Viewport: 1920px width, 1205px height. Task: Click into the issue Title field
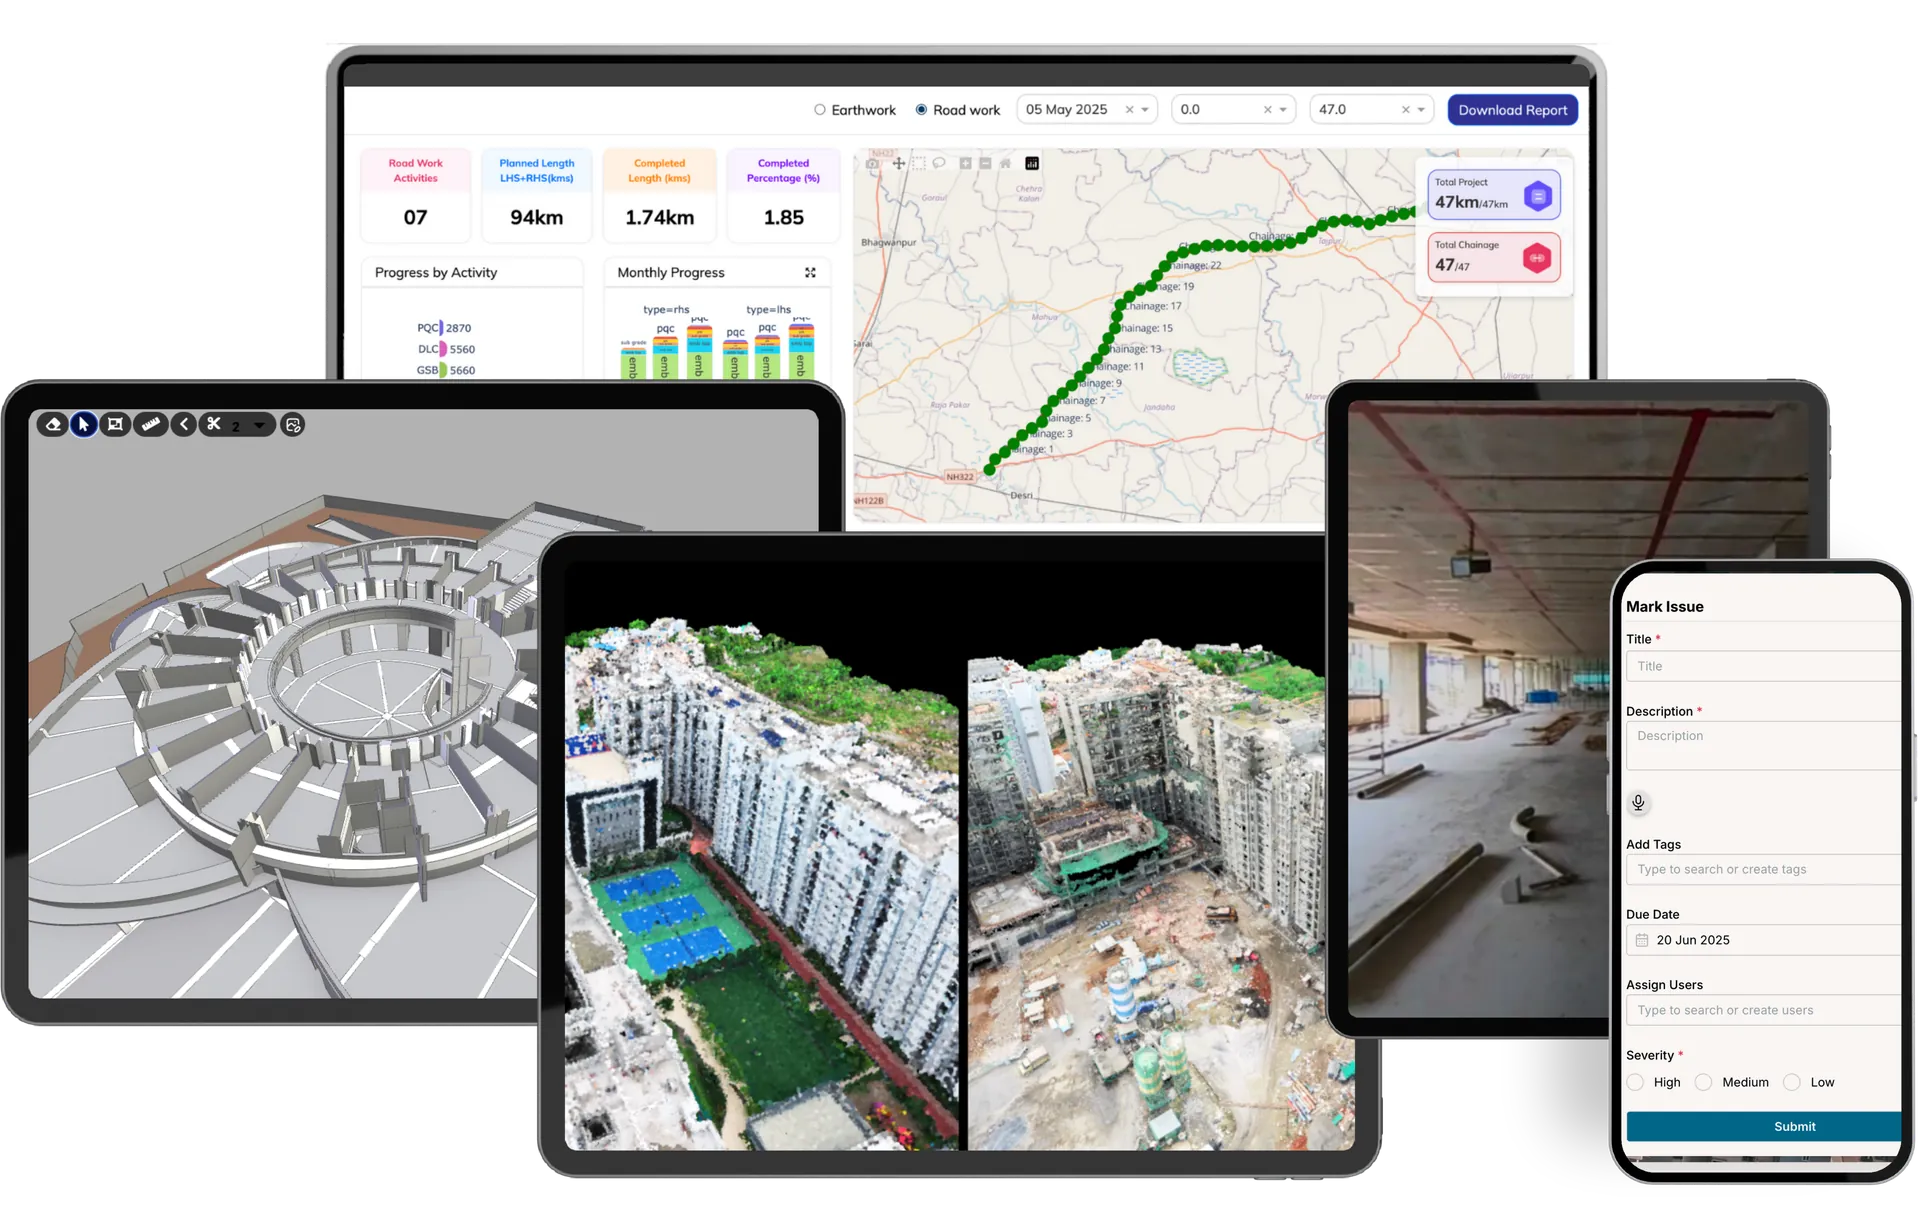1764,666
